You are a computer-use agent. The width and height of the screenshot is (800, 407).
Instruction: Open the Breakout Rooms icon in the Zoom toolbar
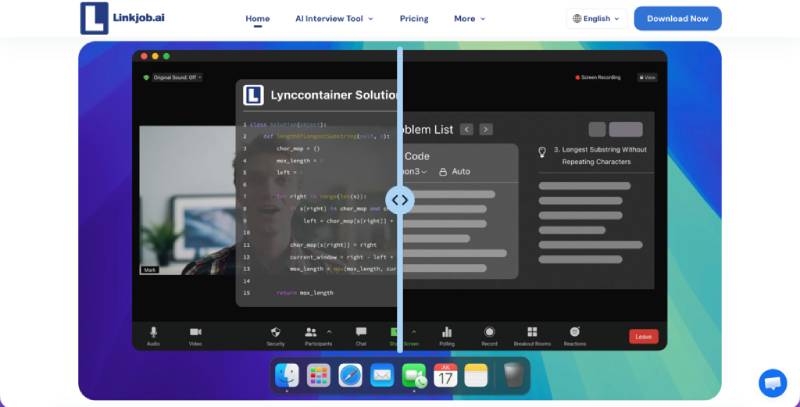coord(532,332)
